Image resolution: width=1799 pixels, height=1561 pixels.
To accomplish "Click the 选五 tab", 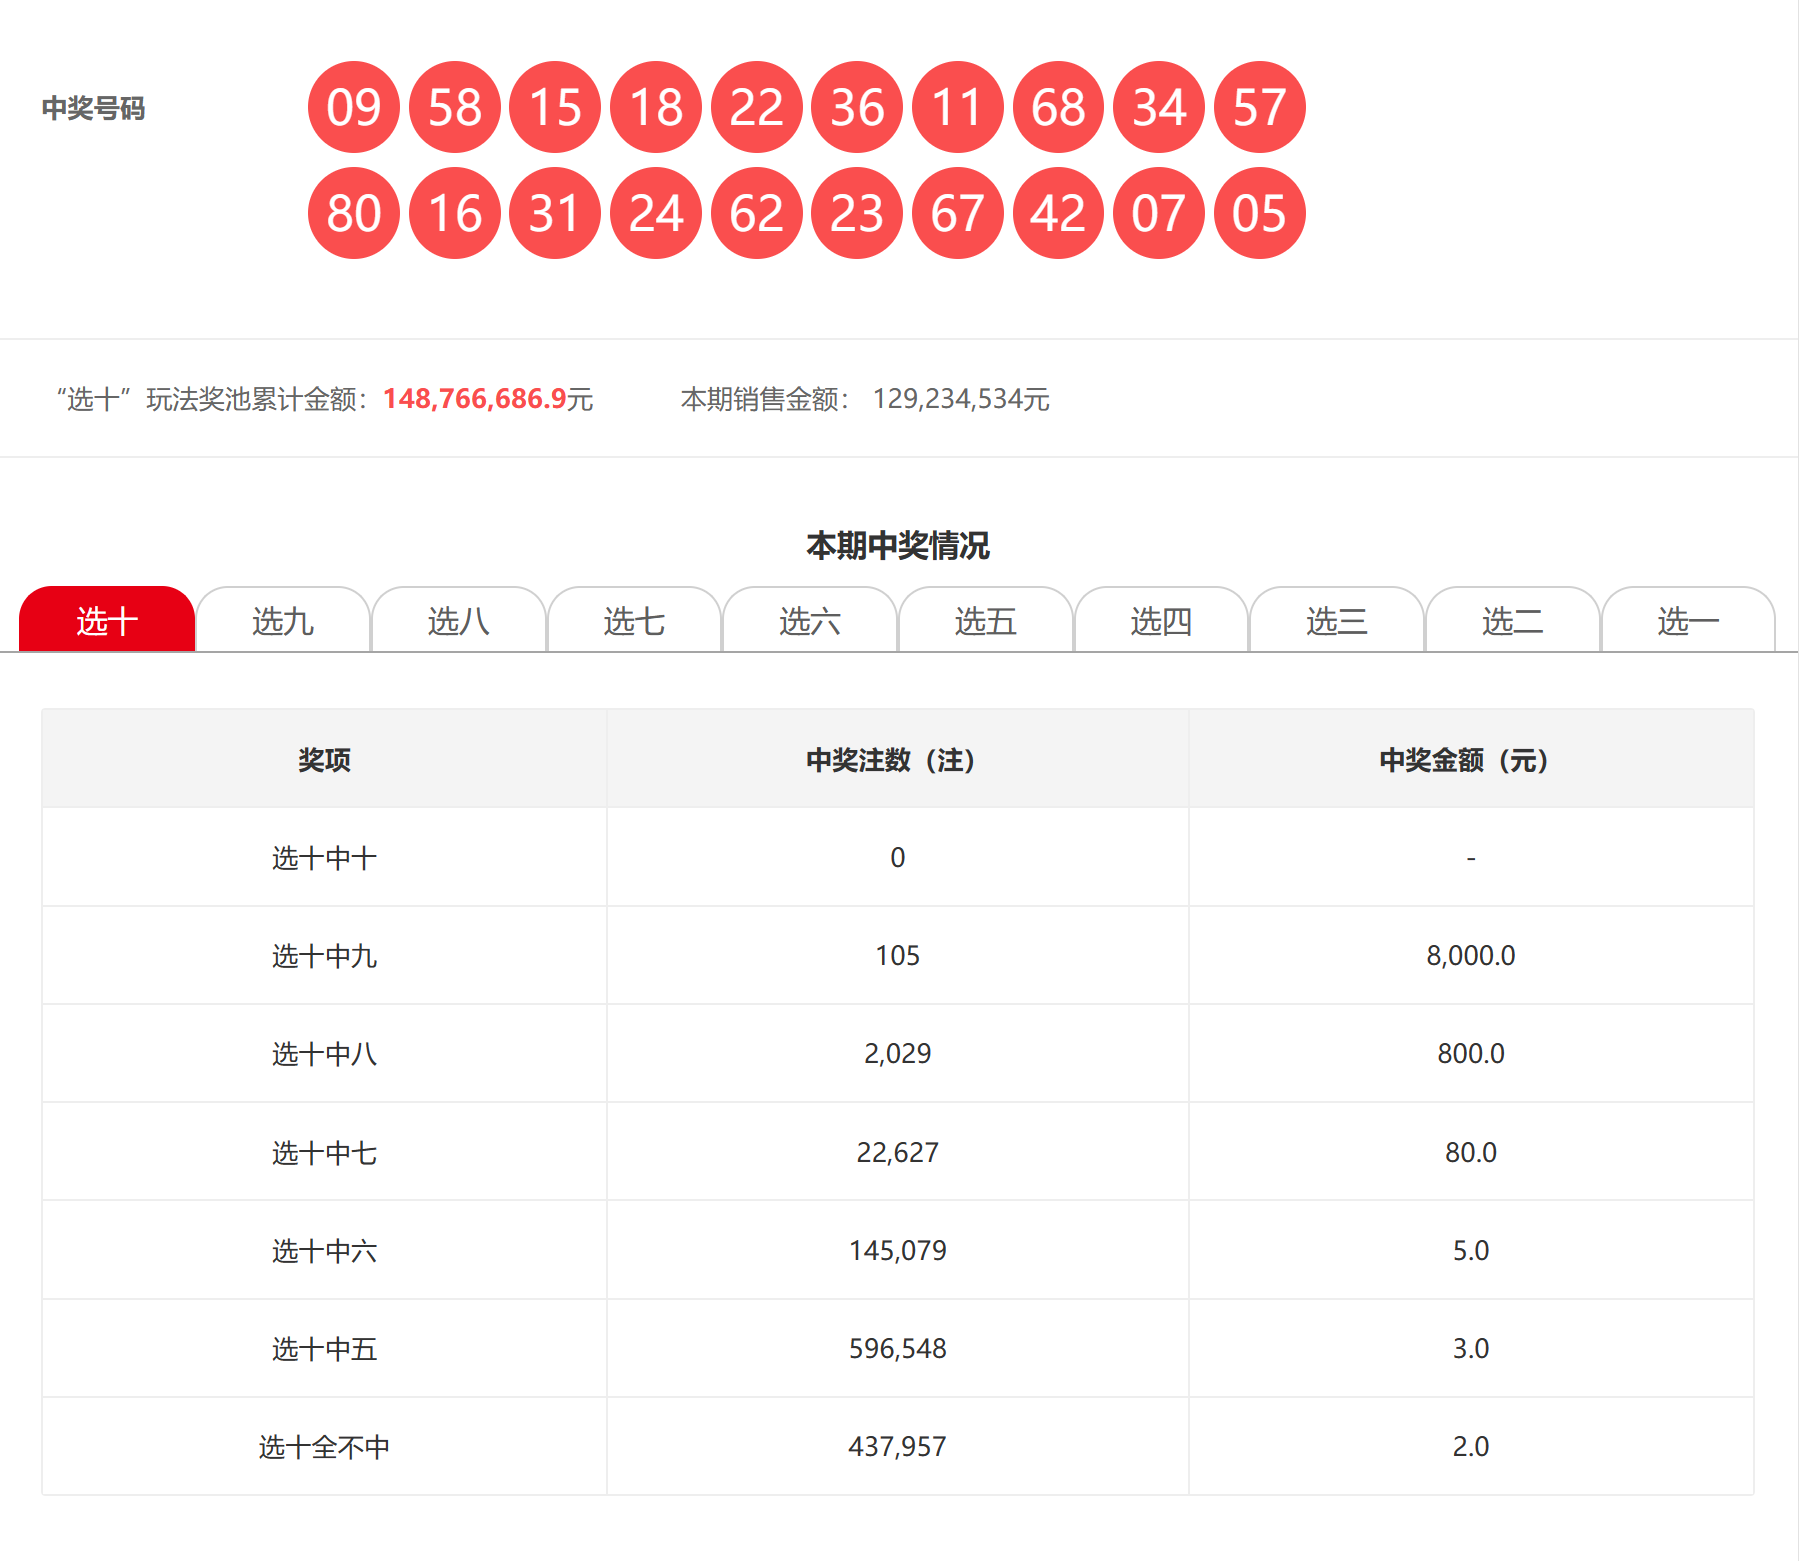I will 986,621.
